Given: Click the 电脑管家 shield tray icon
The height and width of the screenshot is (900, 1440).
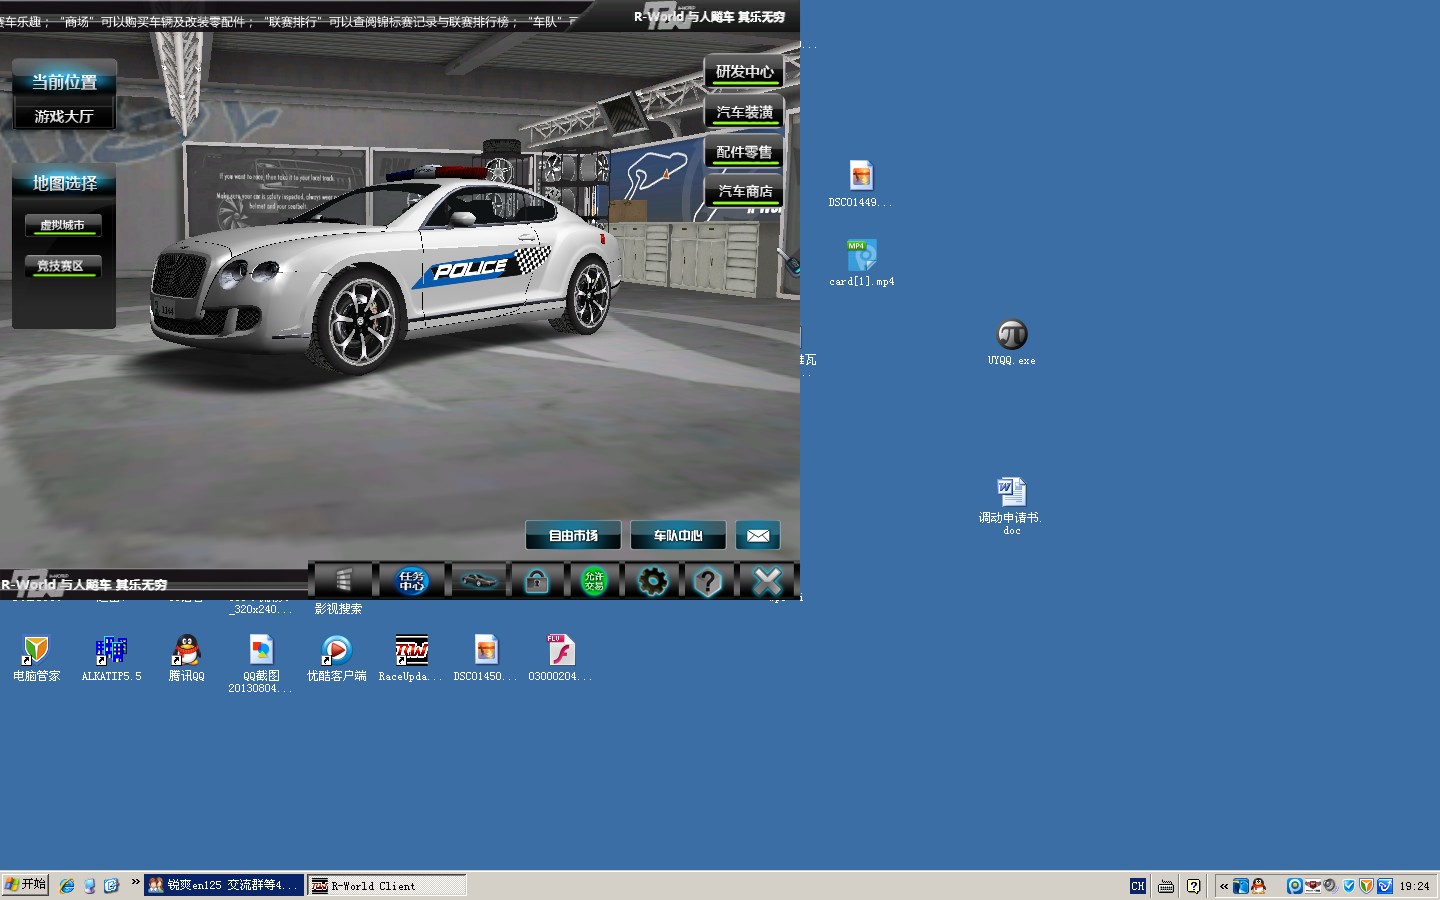Looking at the screenshot, I should [x=1366, y=886].
